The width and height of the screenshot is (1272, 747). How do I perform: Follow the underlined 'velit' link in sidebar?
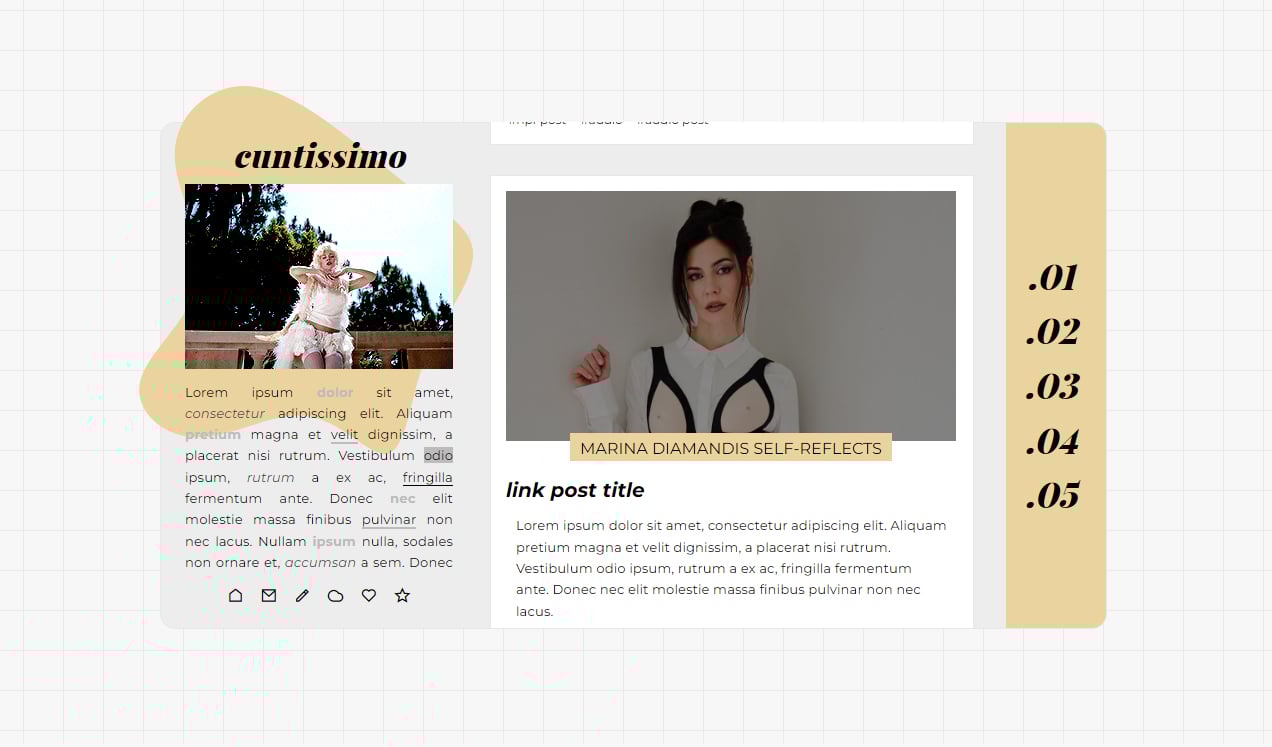tap(344, 435)
